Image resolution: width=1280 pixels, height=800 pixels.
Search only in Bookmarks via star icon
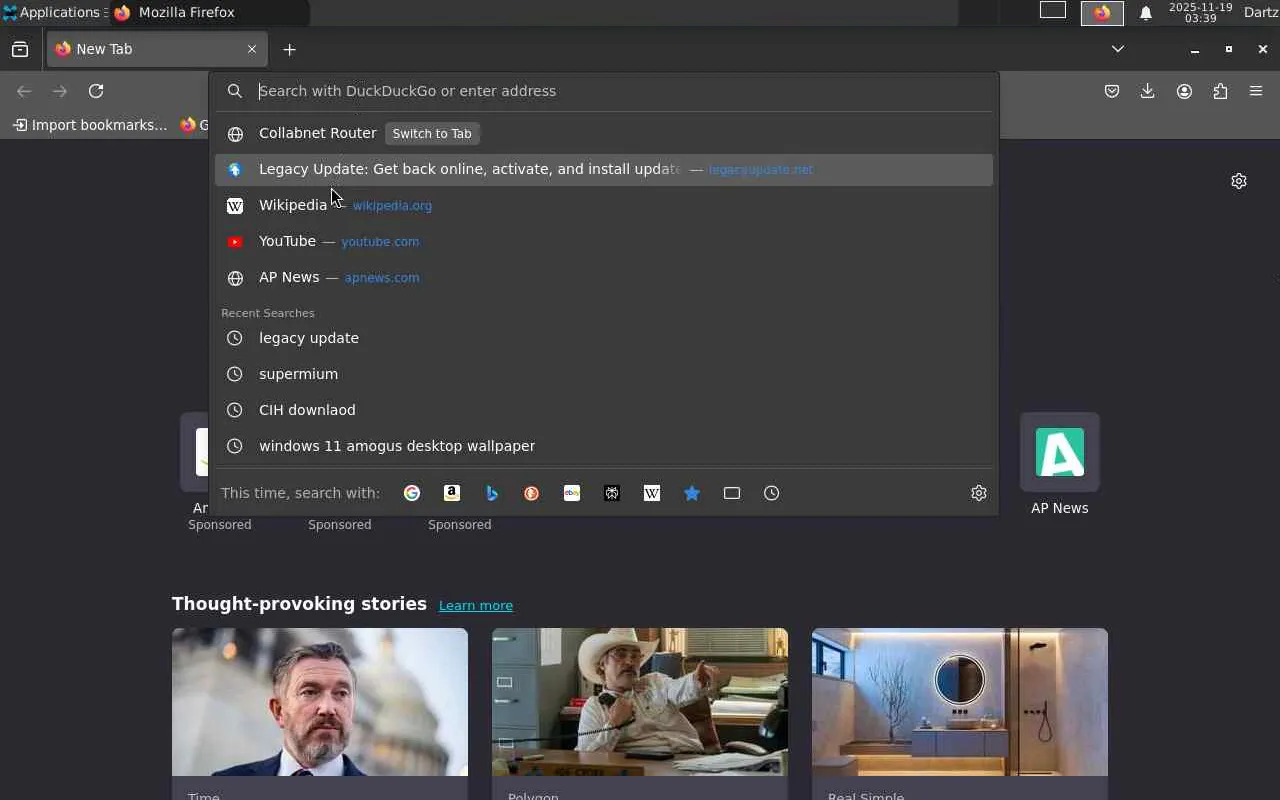click(x=692, y=493)
